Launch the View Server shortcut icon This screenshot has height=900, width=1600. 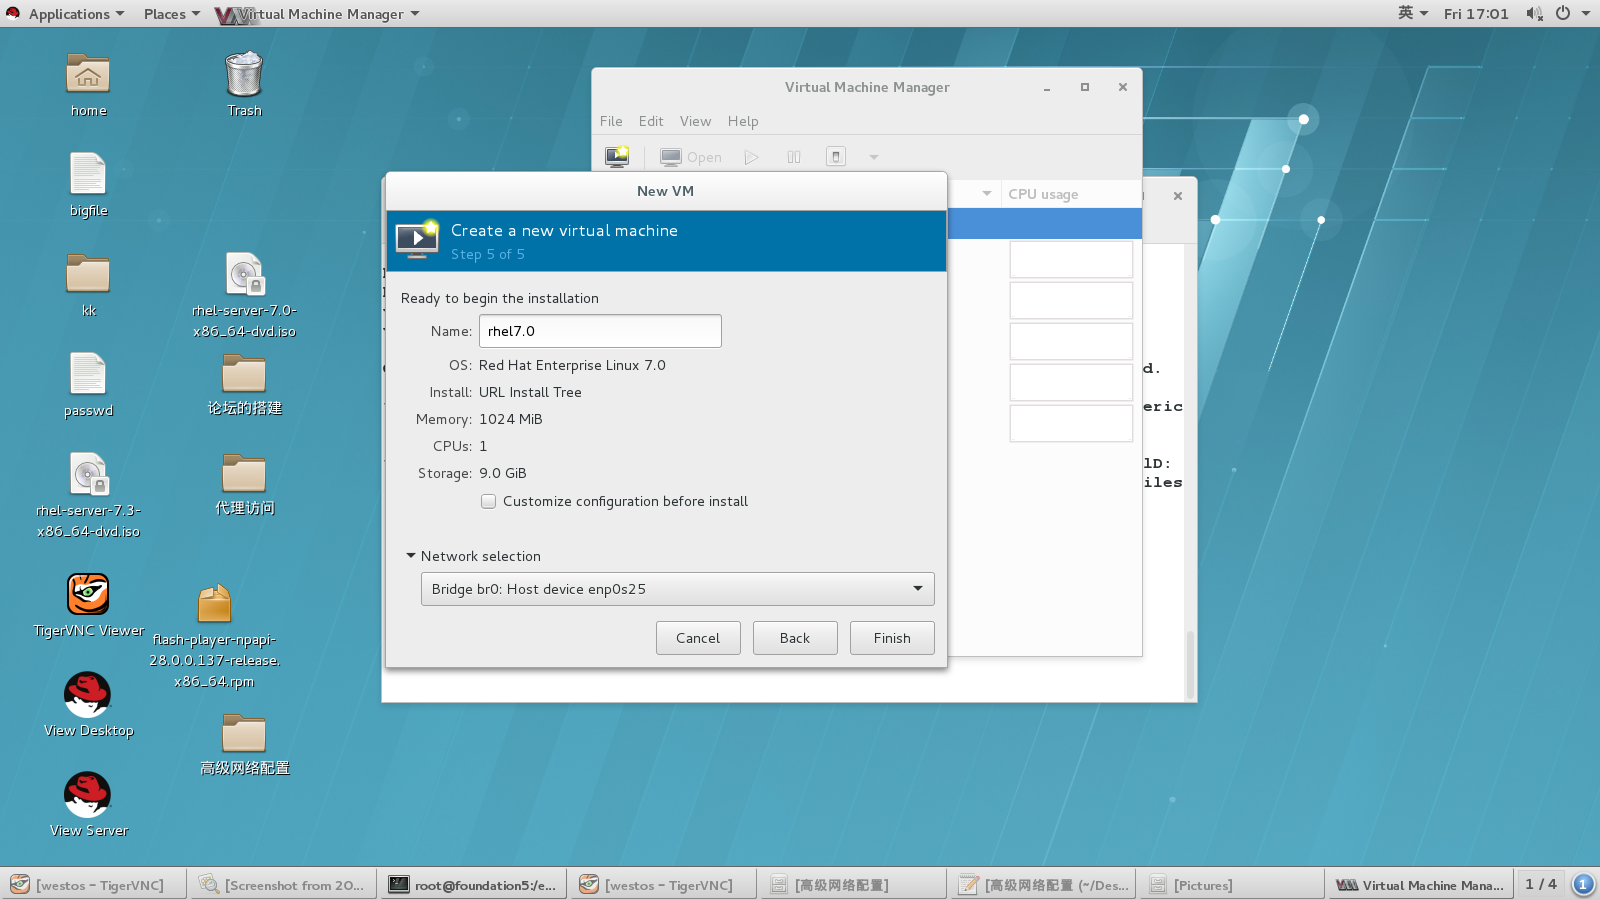pyautogui.click(x=88, y=794)
